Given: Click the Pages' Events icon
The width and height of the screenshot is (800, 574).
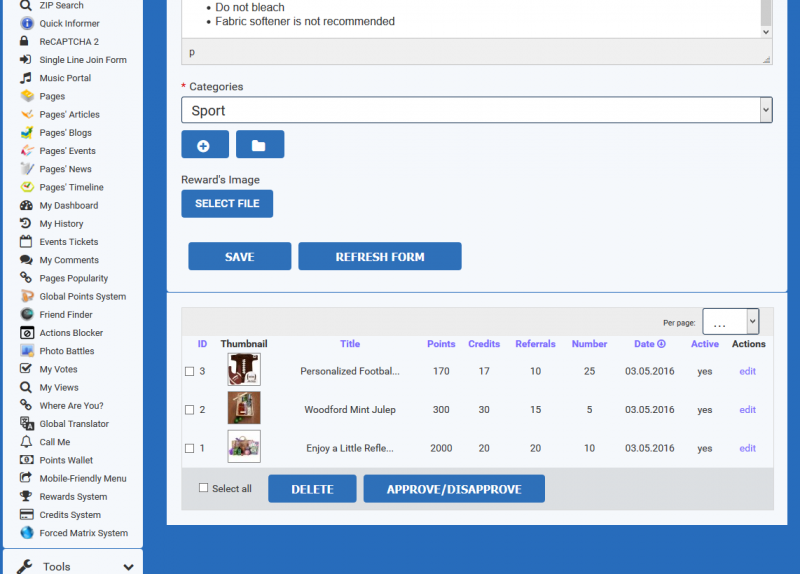Looking at the screenshot, I should pos(27,151).
